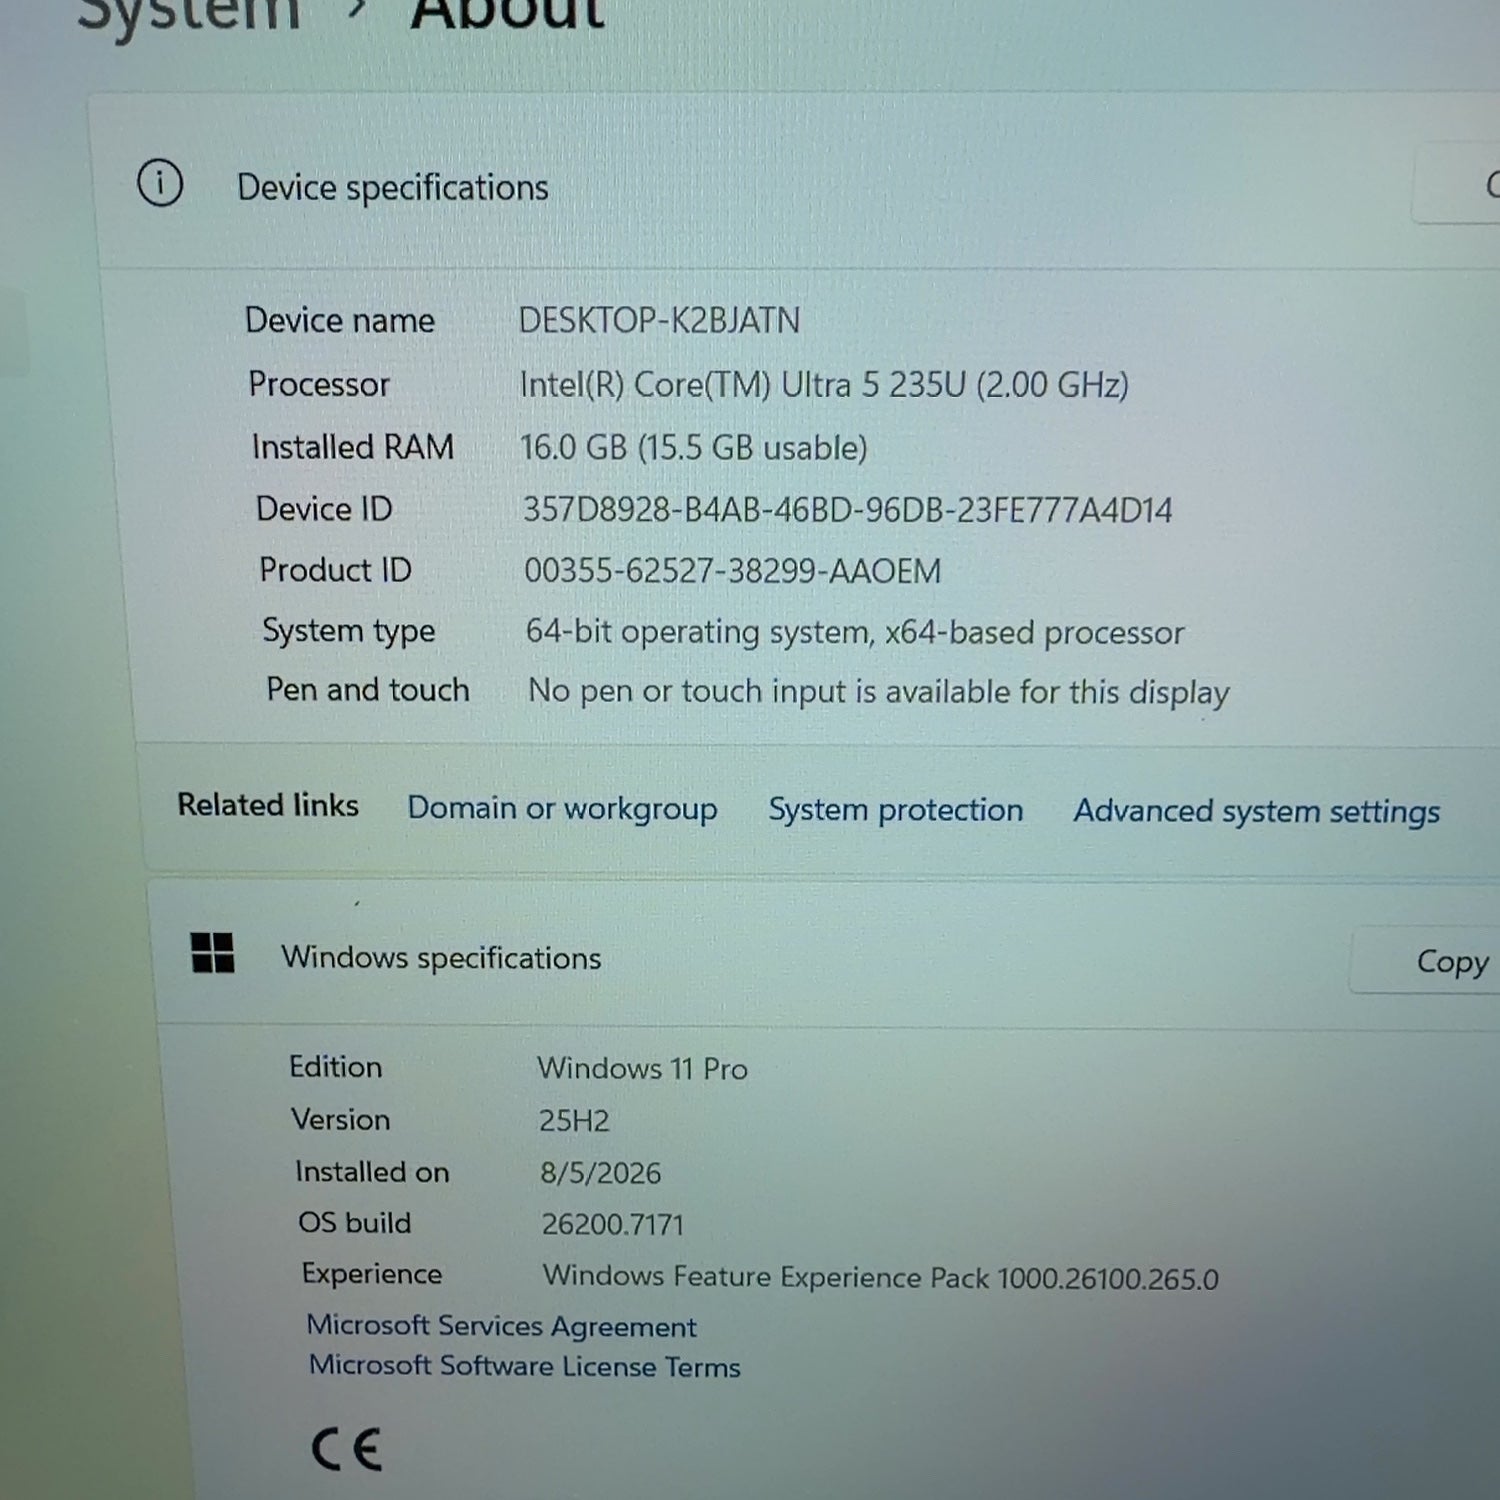Click the About page title

click(508, 14)
